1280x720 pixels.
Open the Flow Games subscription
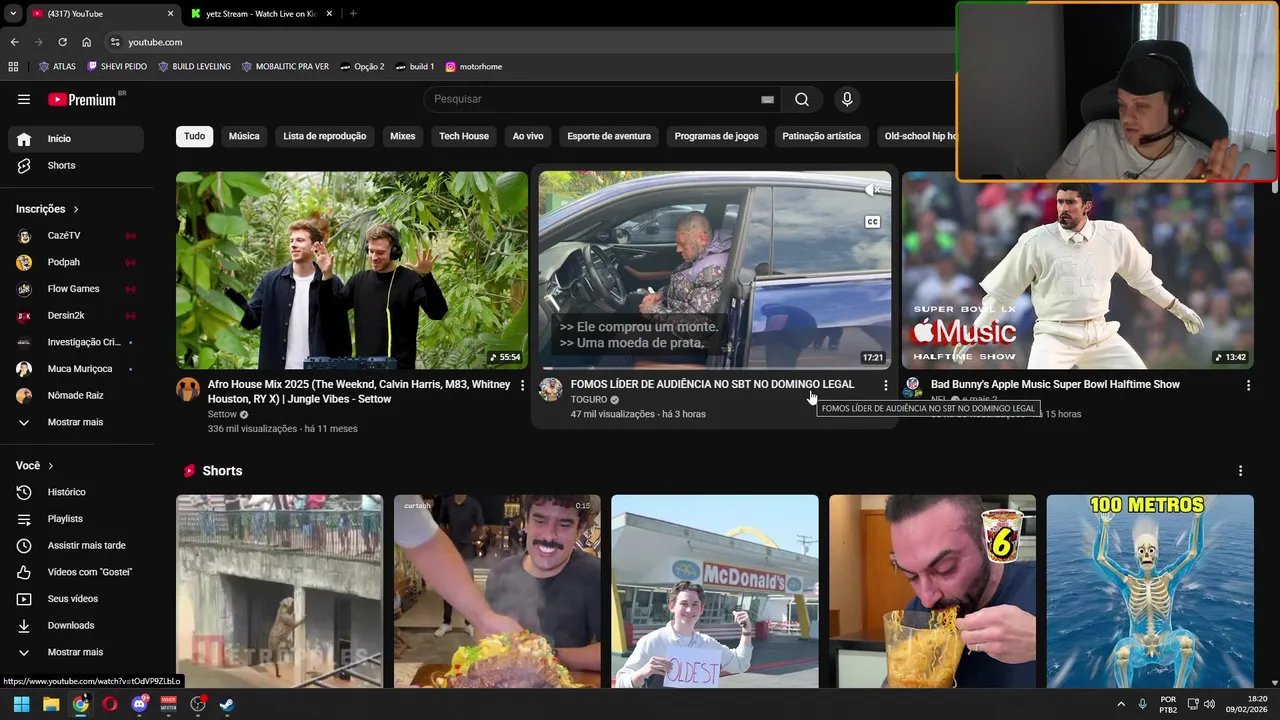pos(76,289)
